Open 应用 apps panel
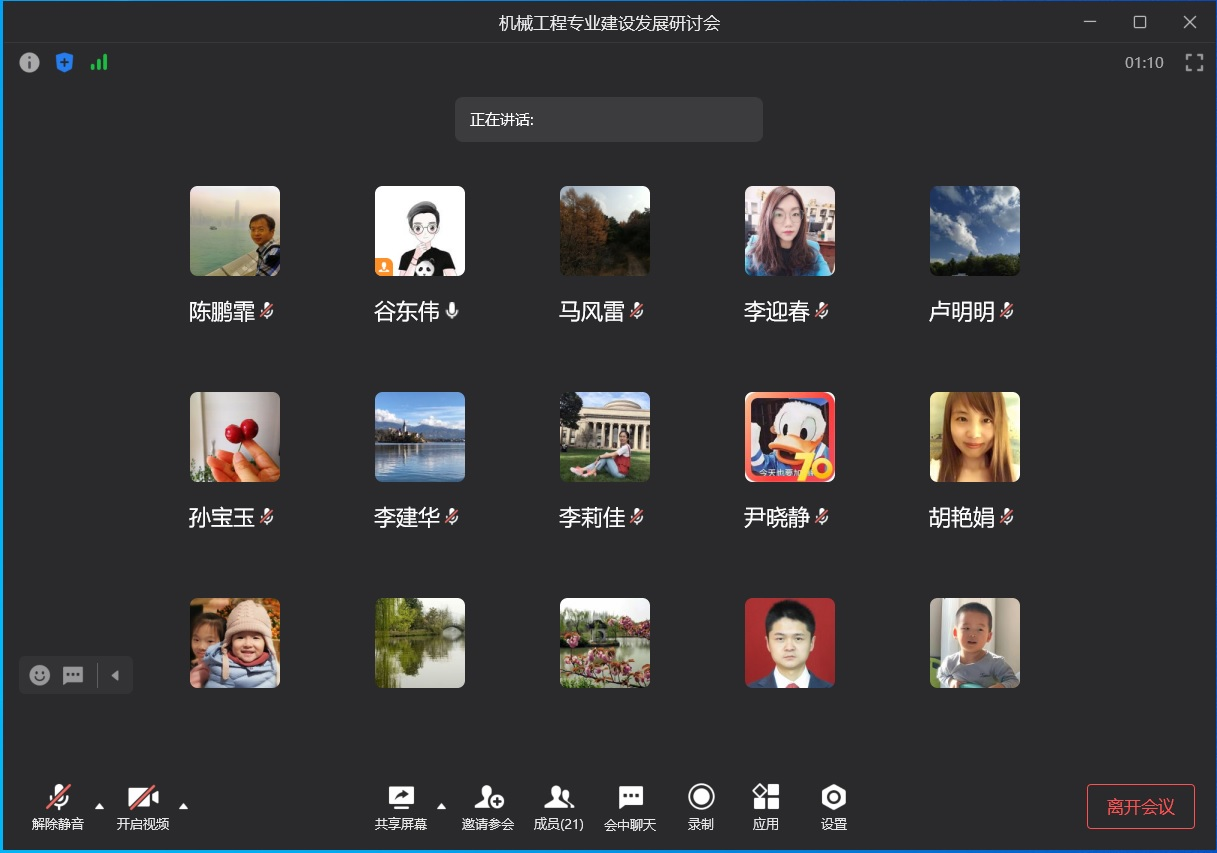 point(766,807)
